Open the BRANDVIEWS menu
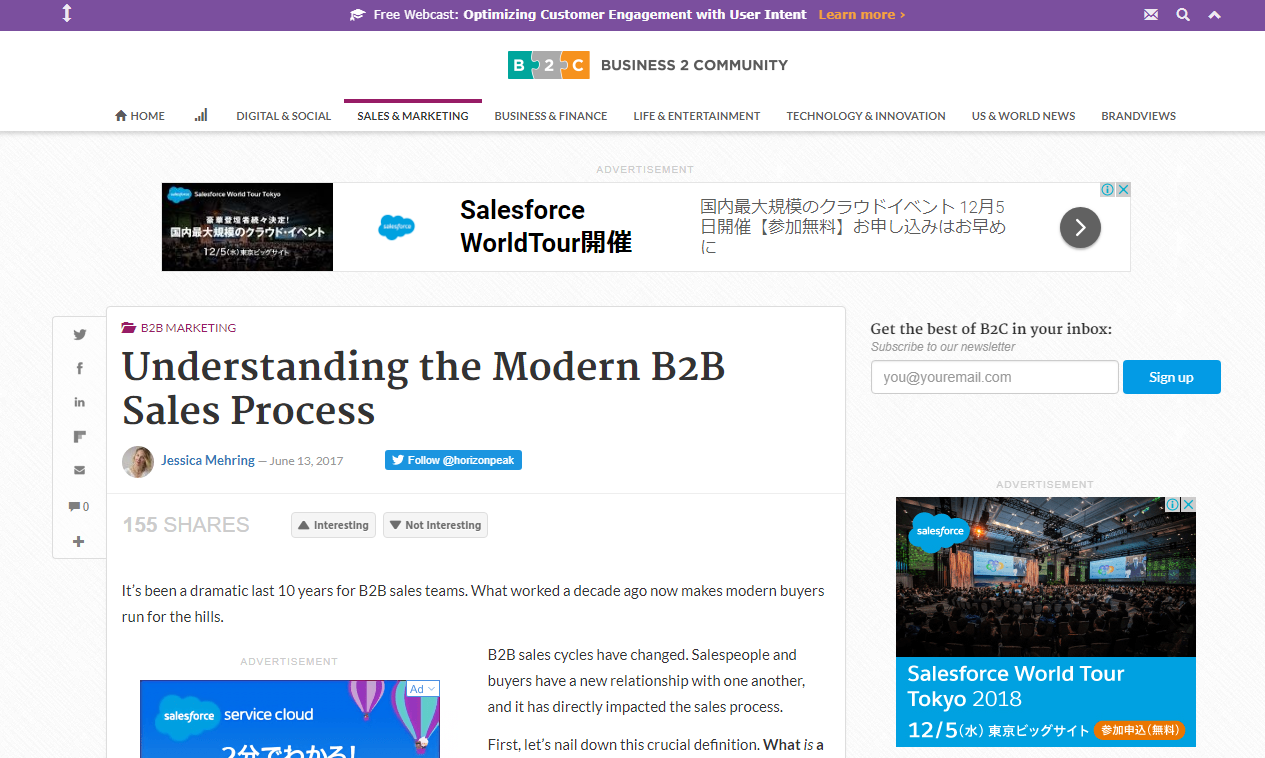Image resolution: width=1265 pixels, height=758 pixels. [x=1138, y=116]
